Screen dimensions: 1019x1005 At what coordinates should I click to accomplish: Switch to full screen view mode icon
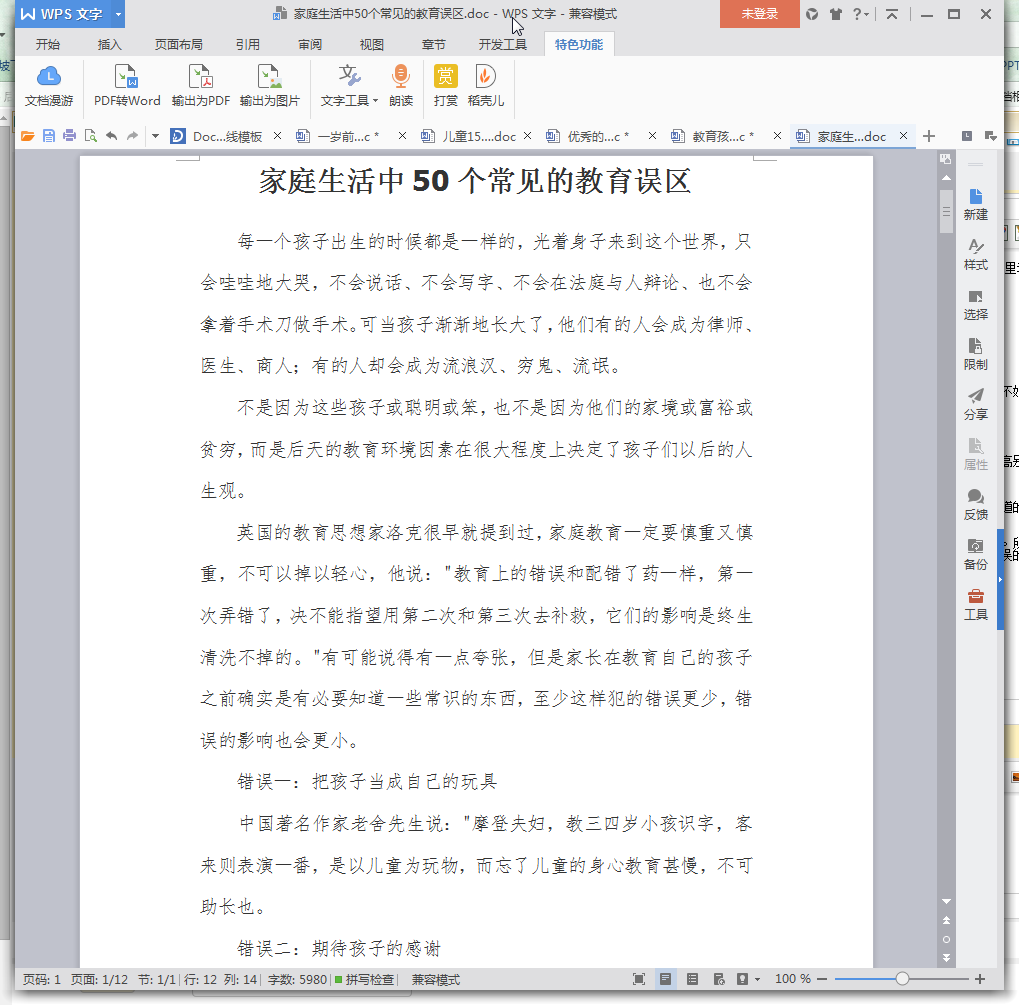(x=639, y=979)
